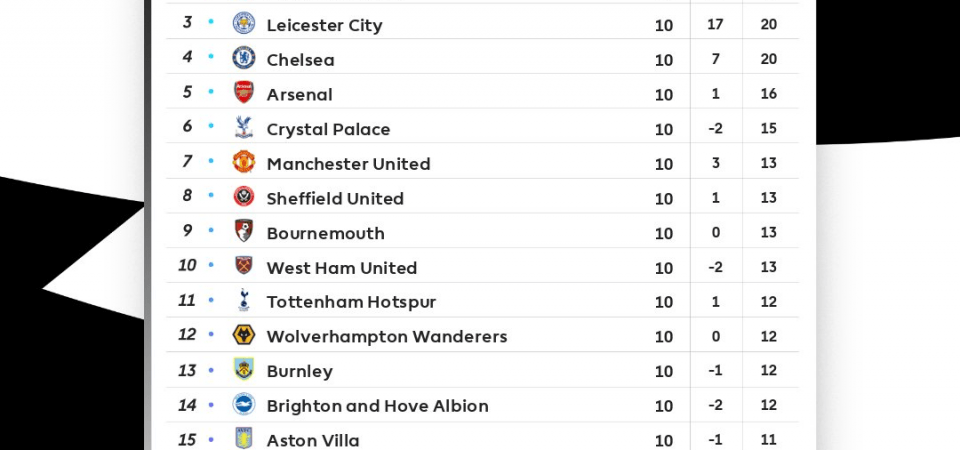The image size is (960, 450).
Task: Open the Burnley team link
Action: 299,371
